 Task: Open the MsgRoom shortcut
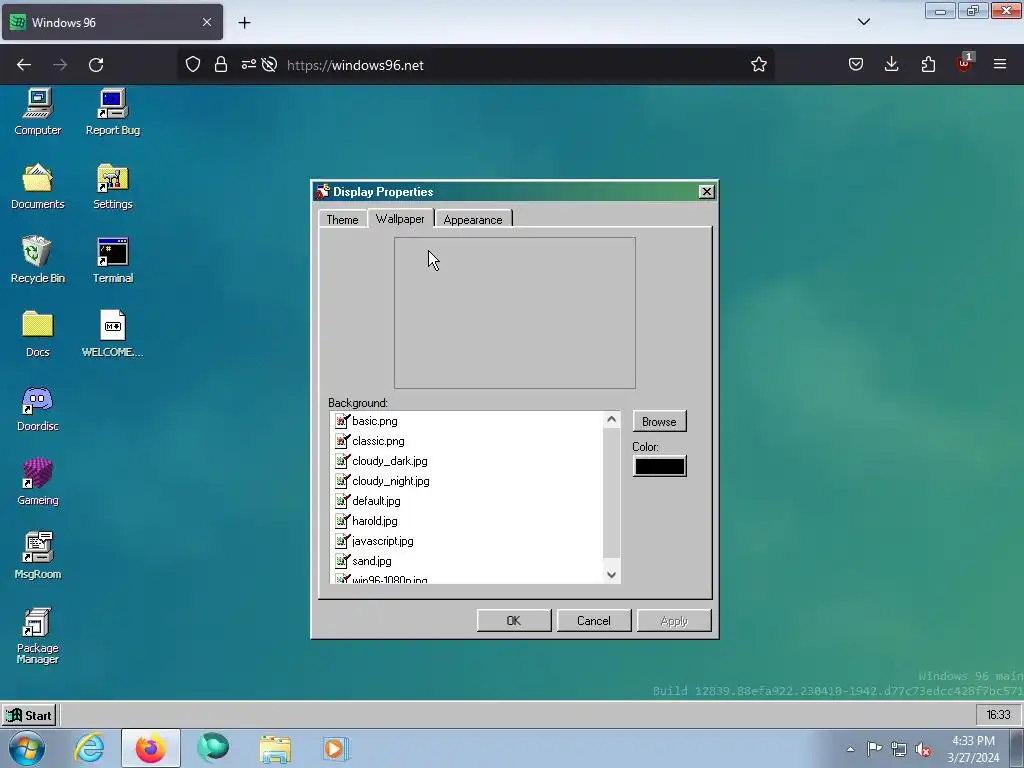coord(38,556)
